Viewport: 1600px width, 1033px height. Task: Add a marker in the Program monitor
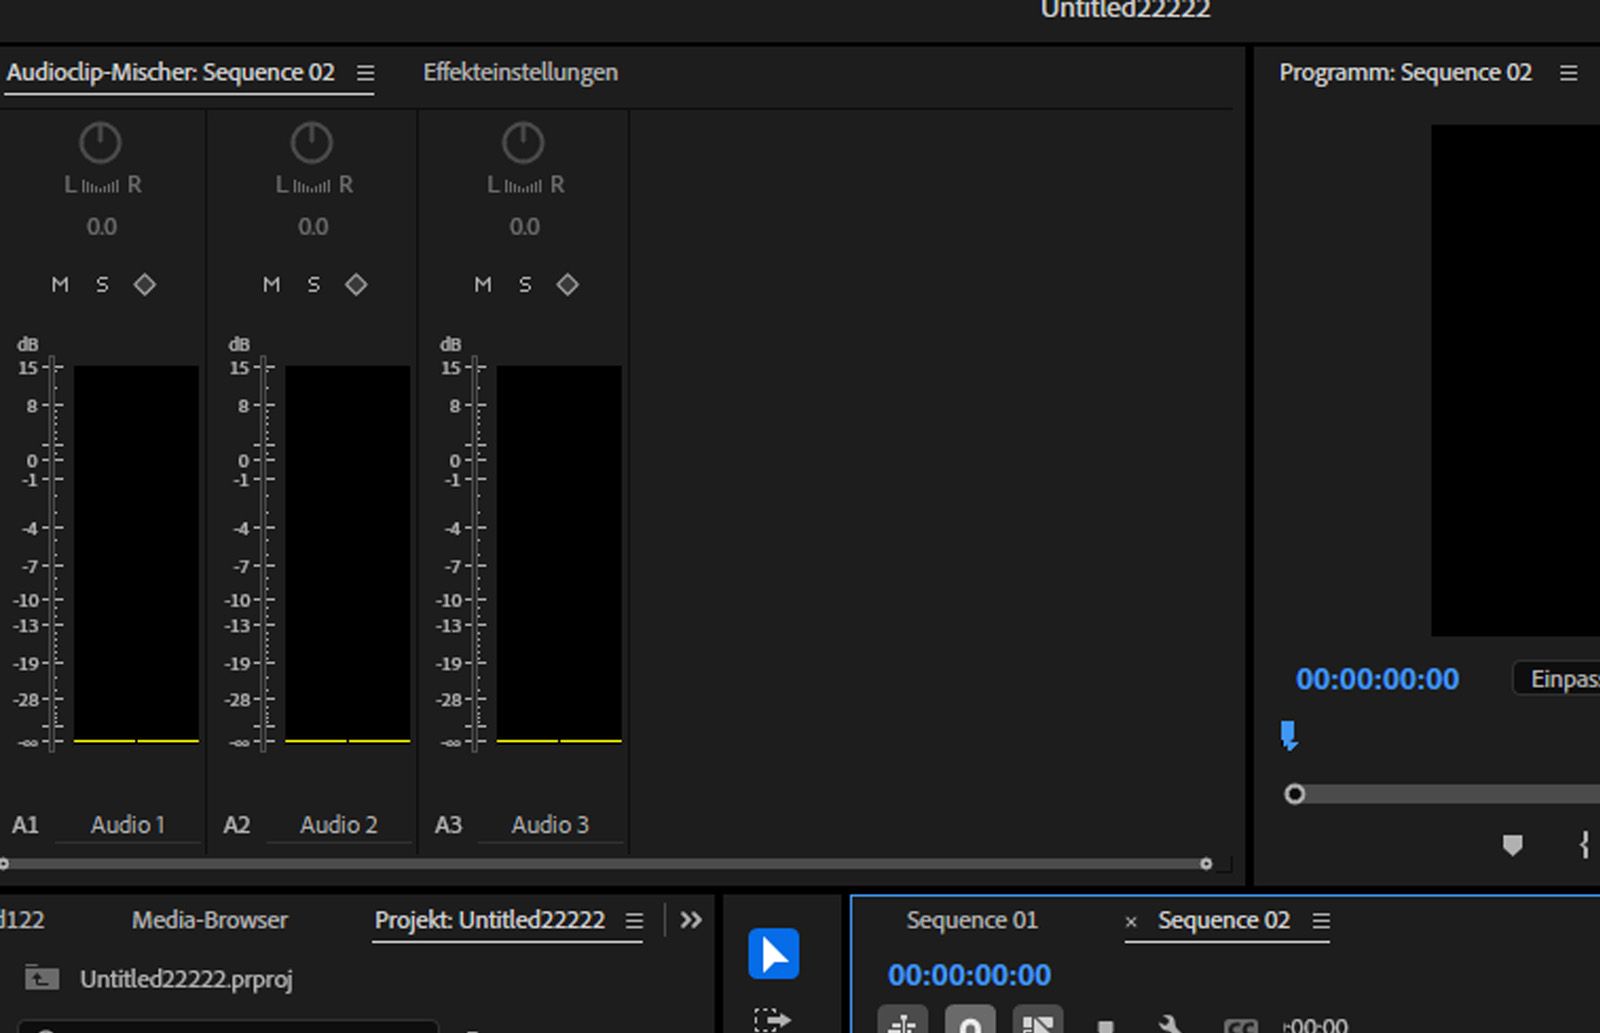click(1513, 845)
